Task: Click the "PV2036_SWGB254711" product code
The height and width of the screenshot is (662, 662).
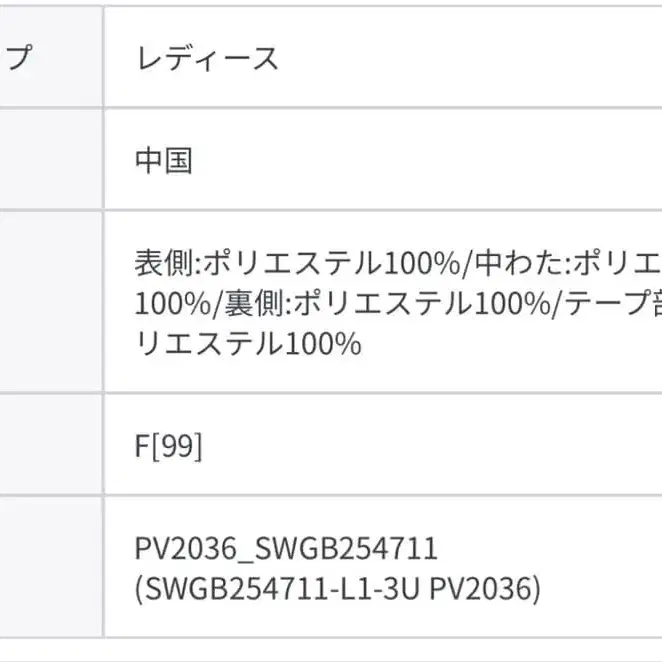Action: coord(286,548)
